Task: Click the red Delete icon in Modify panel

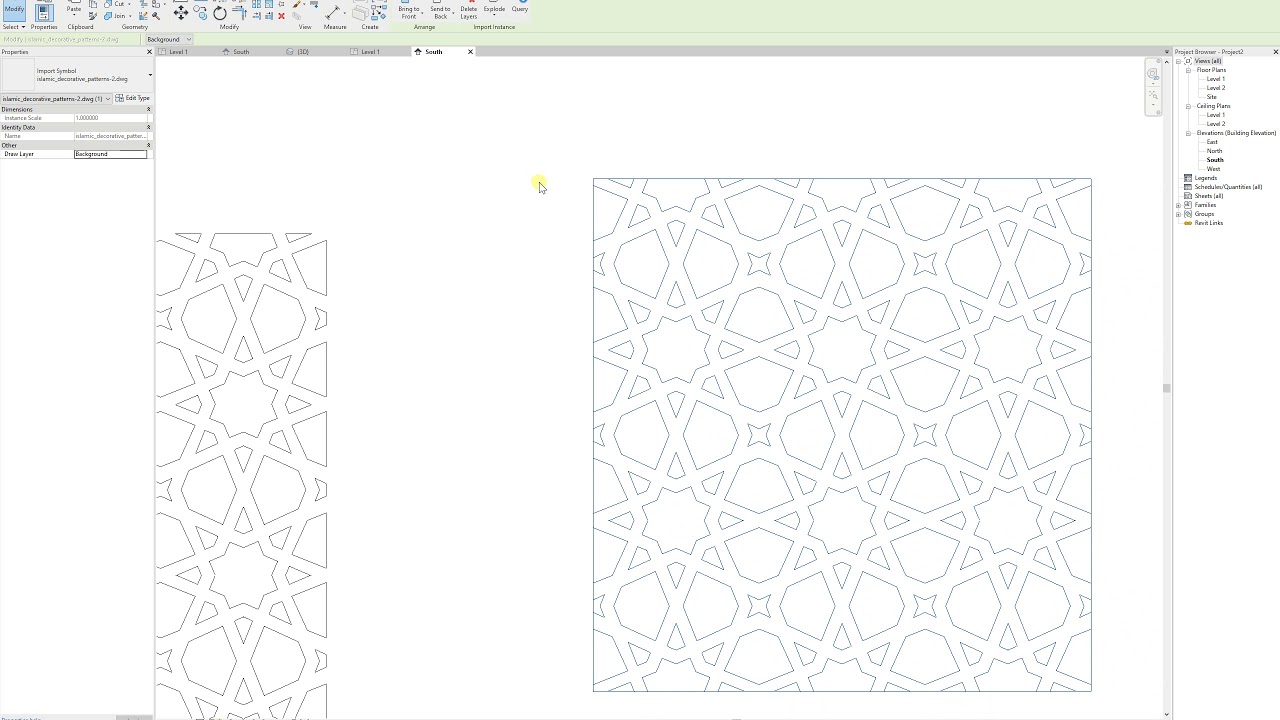Action: click(281, 16)
